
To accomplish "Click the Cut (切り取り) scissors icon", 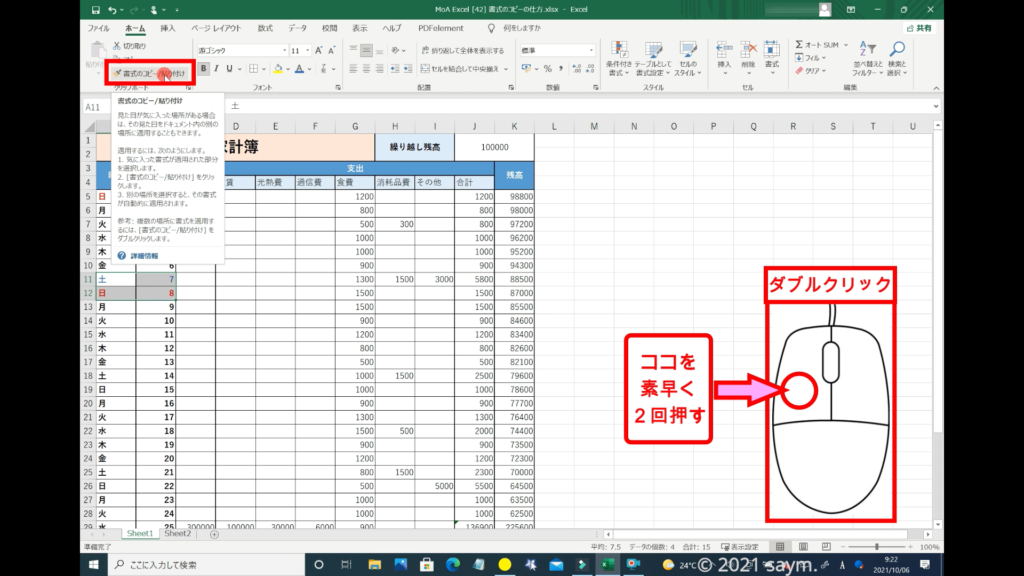I will pos(117,46).
